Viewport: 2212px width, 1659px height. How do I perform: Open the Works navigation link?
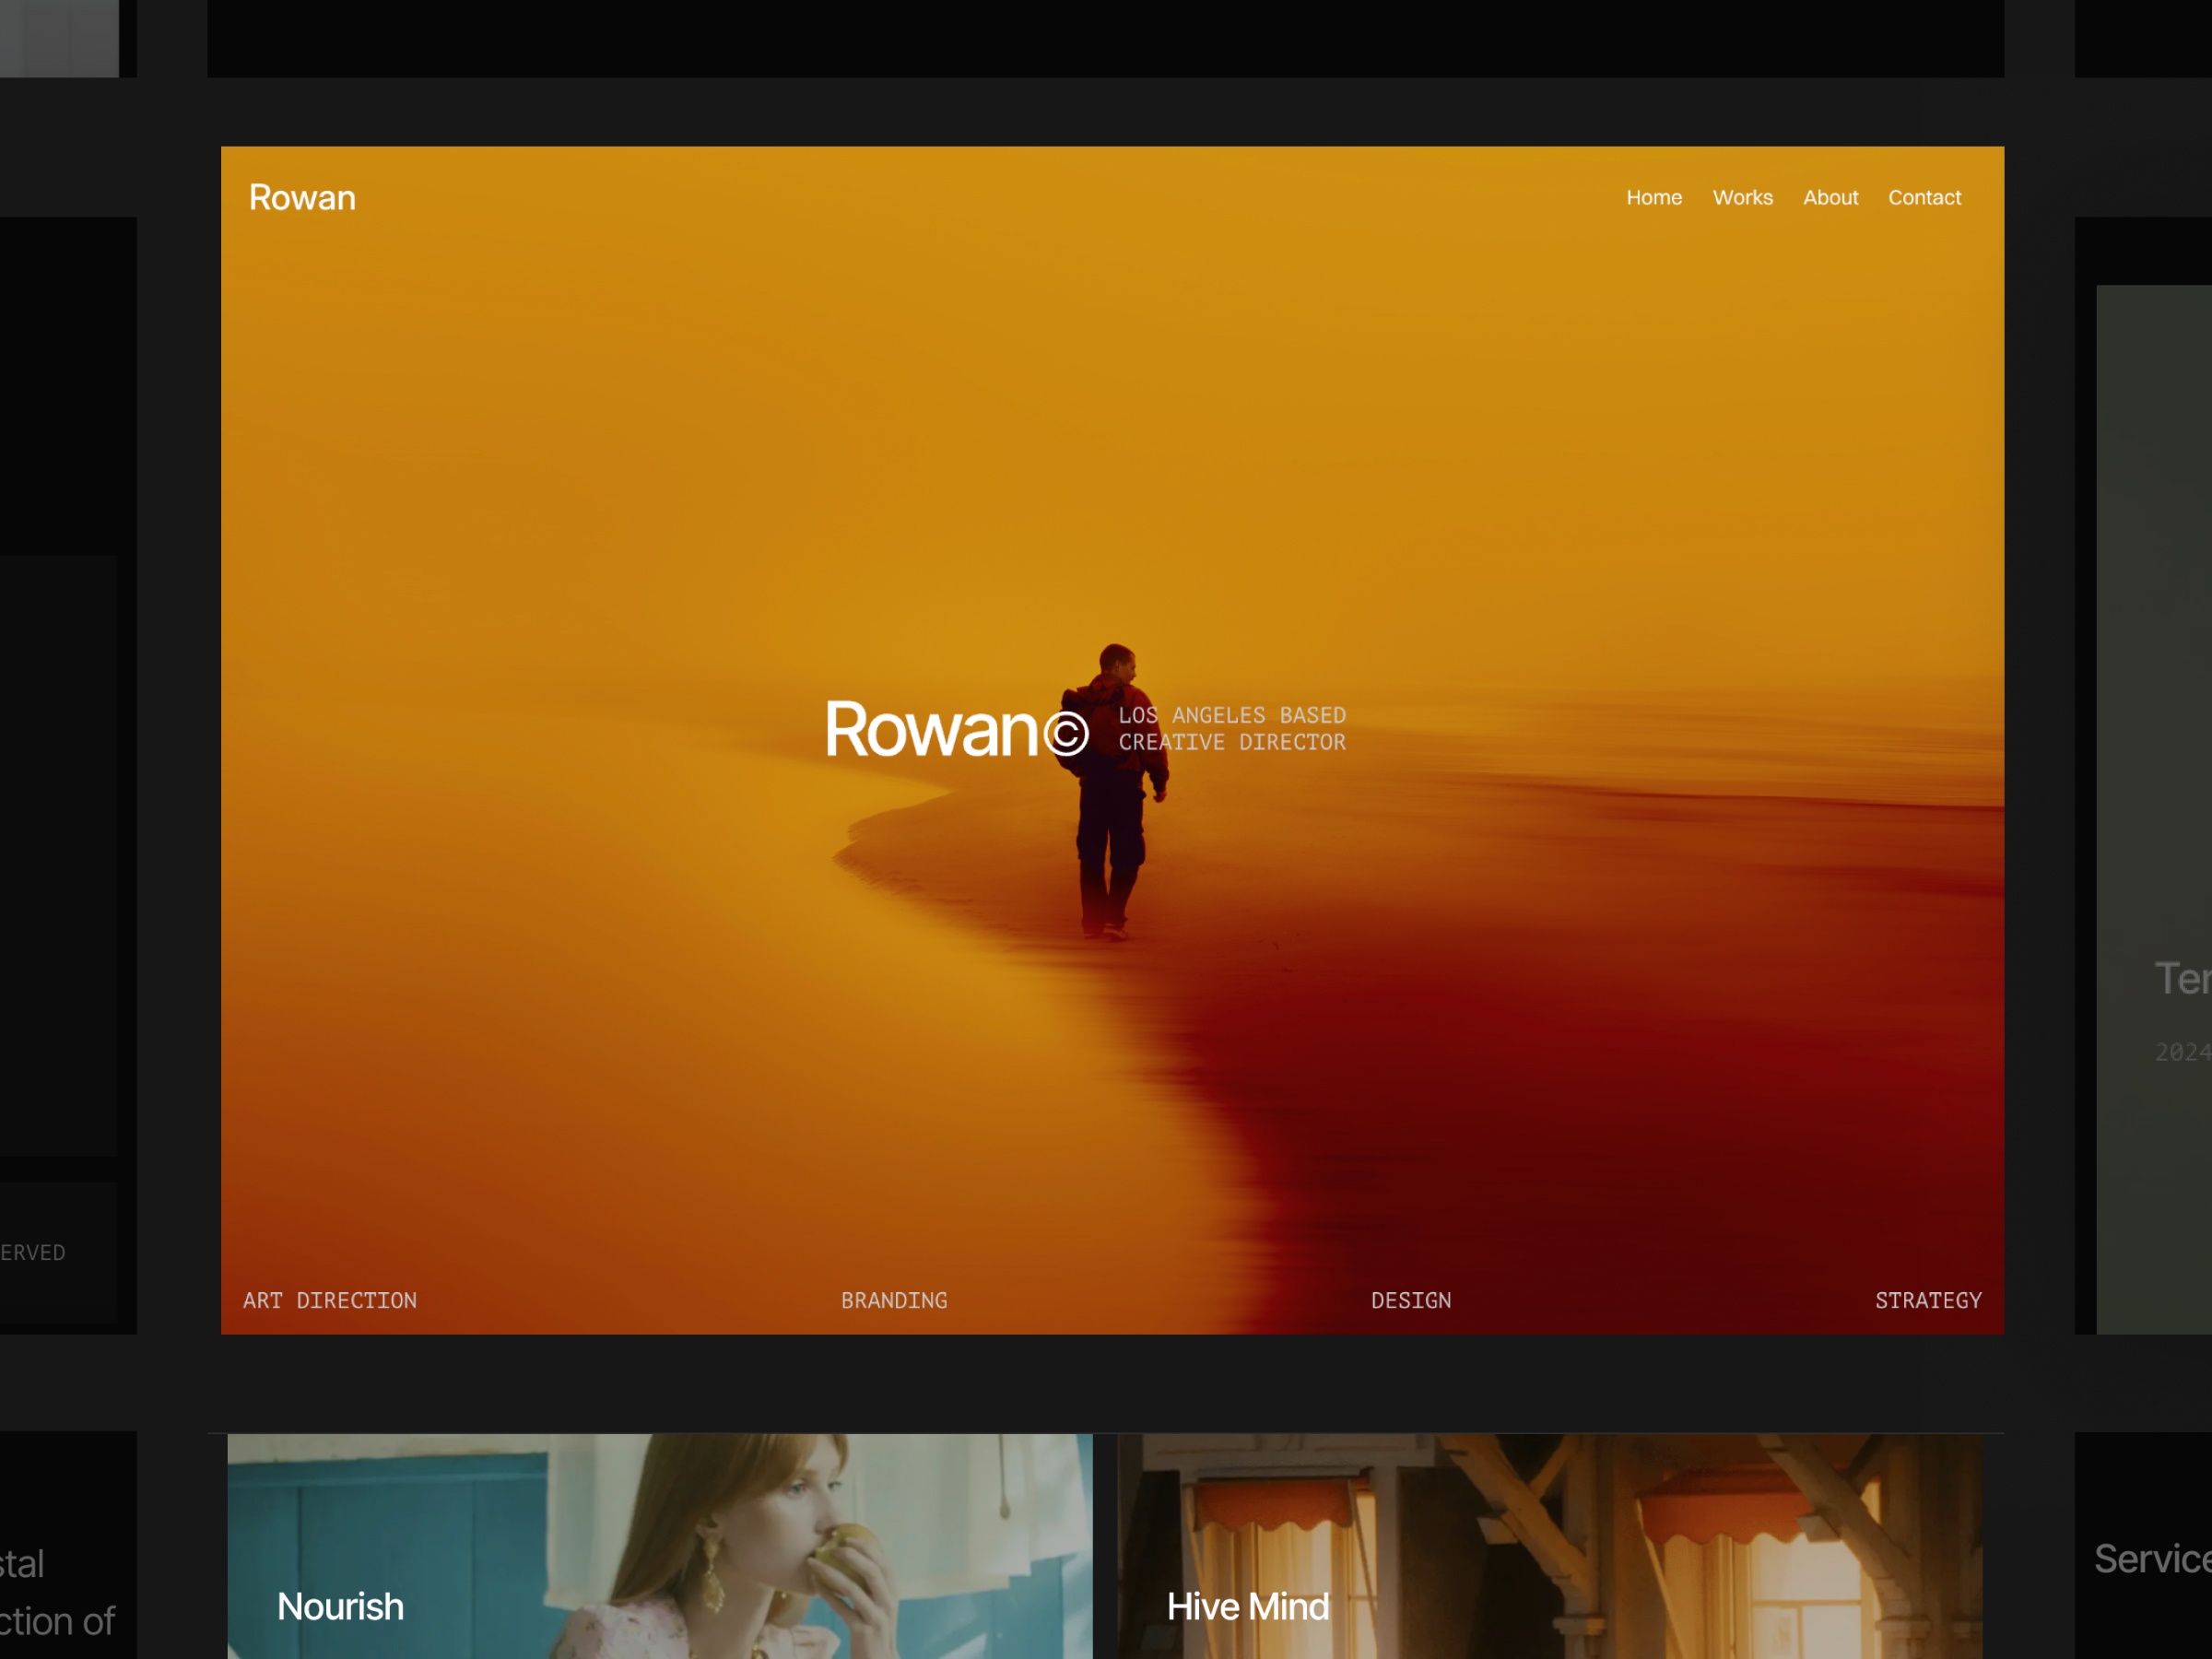pos(1743,197)
